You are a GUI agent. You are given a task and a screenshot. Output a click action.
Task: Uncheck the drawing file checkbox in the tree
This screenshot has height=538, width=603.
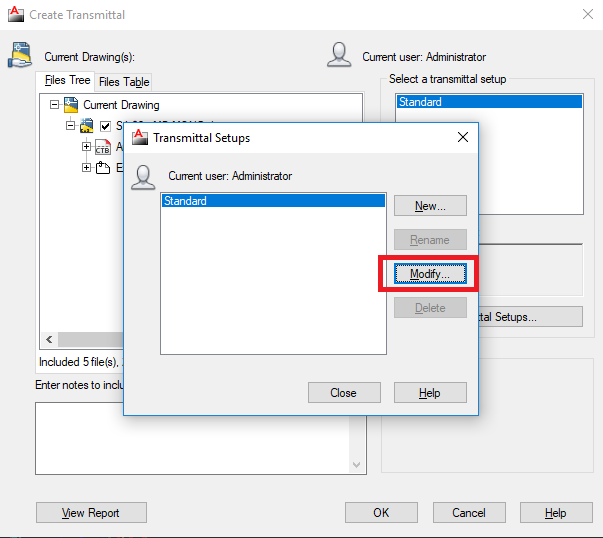(x=105, y=126)
